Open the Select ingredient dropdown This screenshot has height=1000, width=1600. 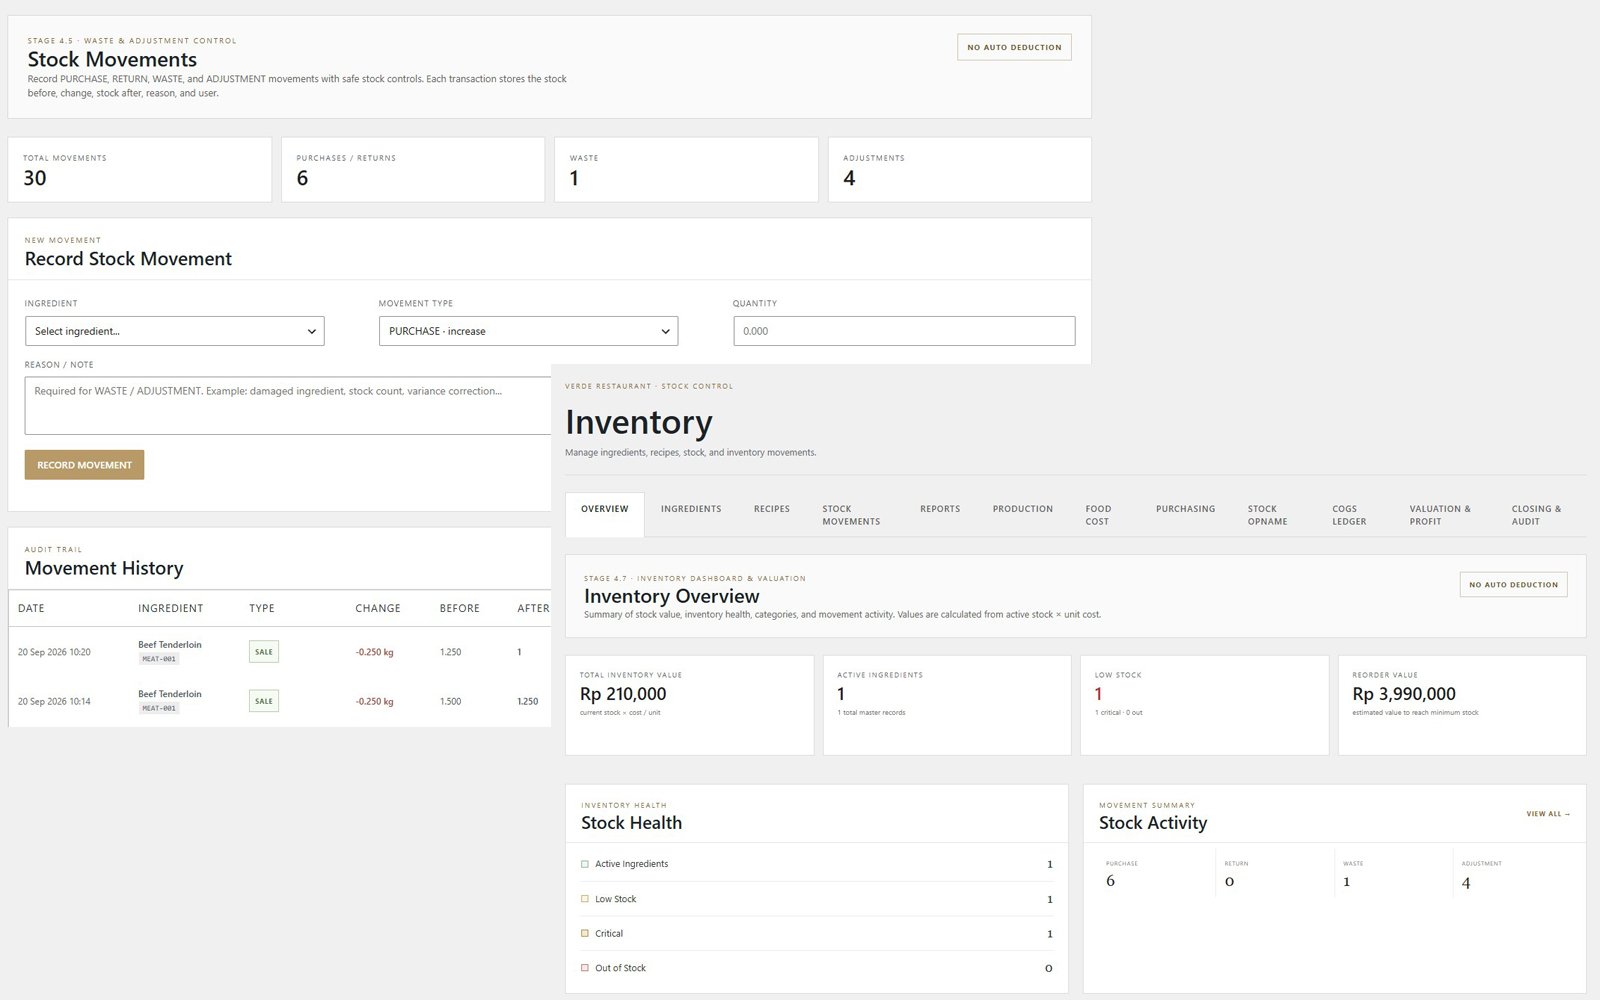[x=174, y=331]
